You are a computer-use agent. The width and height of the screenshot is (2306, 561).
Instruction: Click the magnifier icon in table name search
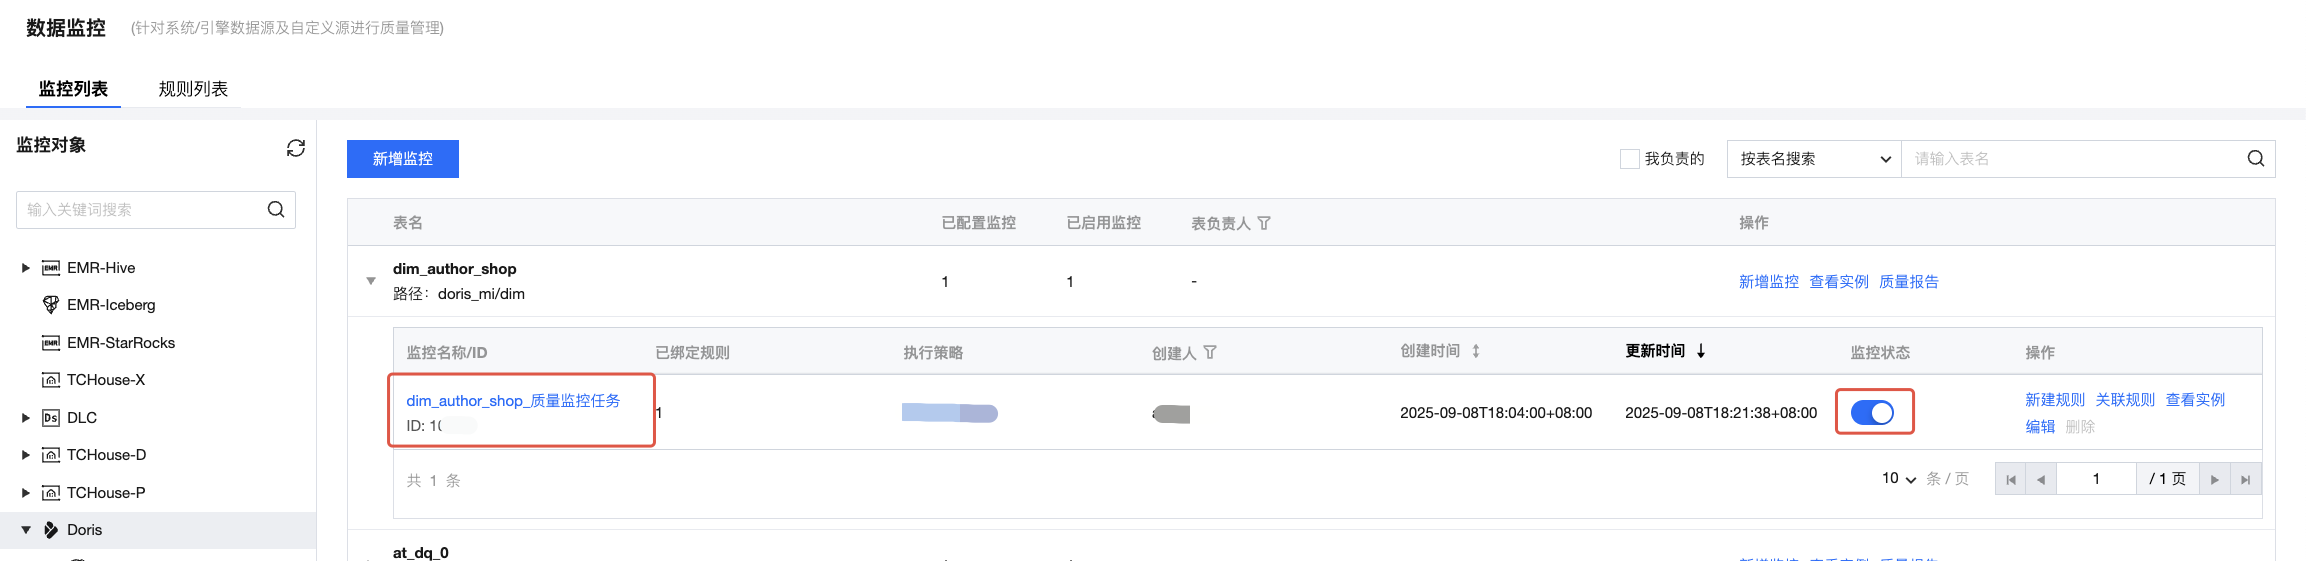(2255, 159)
